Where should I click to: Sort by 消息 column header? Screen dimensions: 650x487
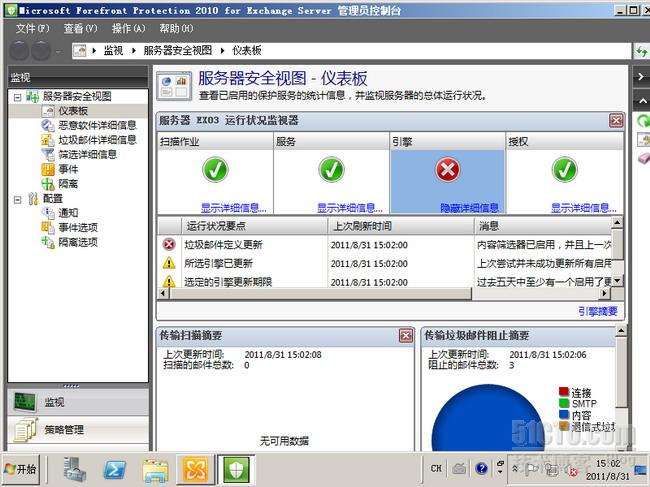coord(543,226)
